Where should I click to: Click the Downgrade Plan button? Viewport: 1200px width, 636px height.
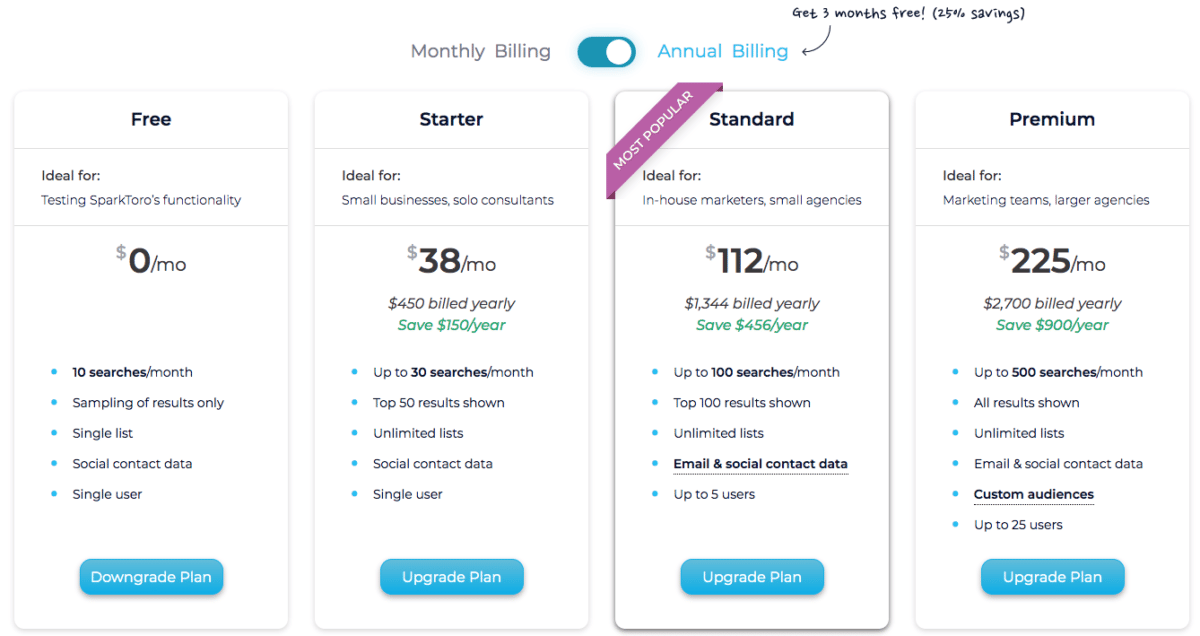coord(151,577)
